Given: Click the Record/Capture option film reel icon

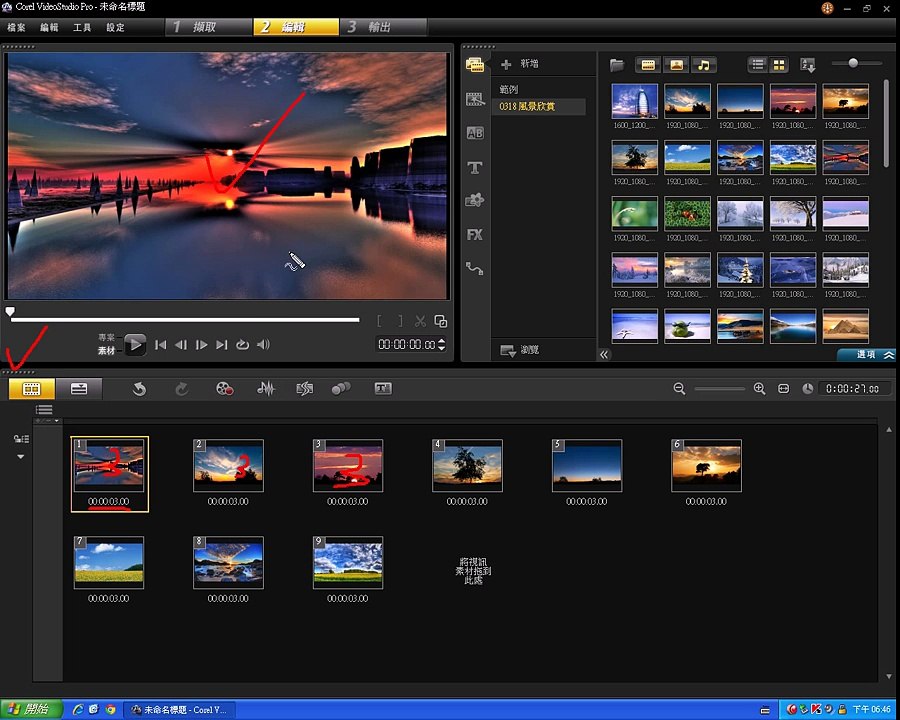Looking at the screenshot, I should (x=224, y=389).
